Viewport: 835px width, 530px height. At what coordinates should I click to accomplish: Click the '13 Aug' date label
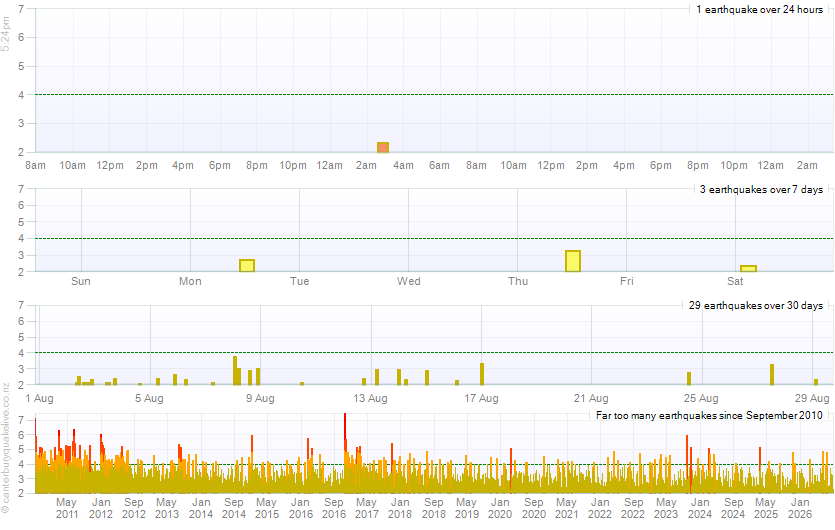click(370, 398)
